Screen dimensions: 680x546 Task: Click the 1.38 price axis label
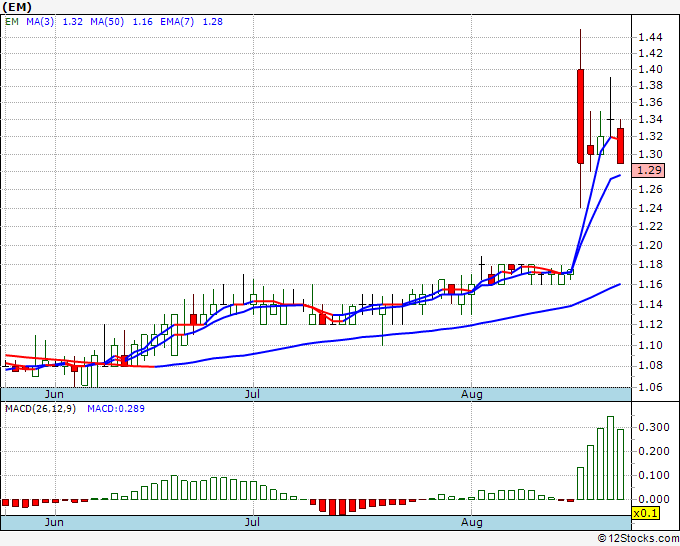(x=651, y=85)
